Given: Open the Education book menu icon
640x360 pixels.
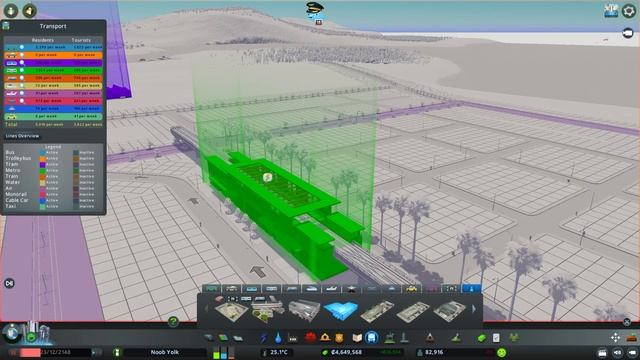Looking at the screenshot, I should [x=357, y=338].
